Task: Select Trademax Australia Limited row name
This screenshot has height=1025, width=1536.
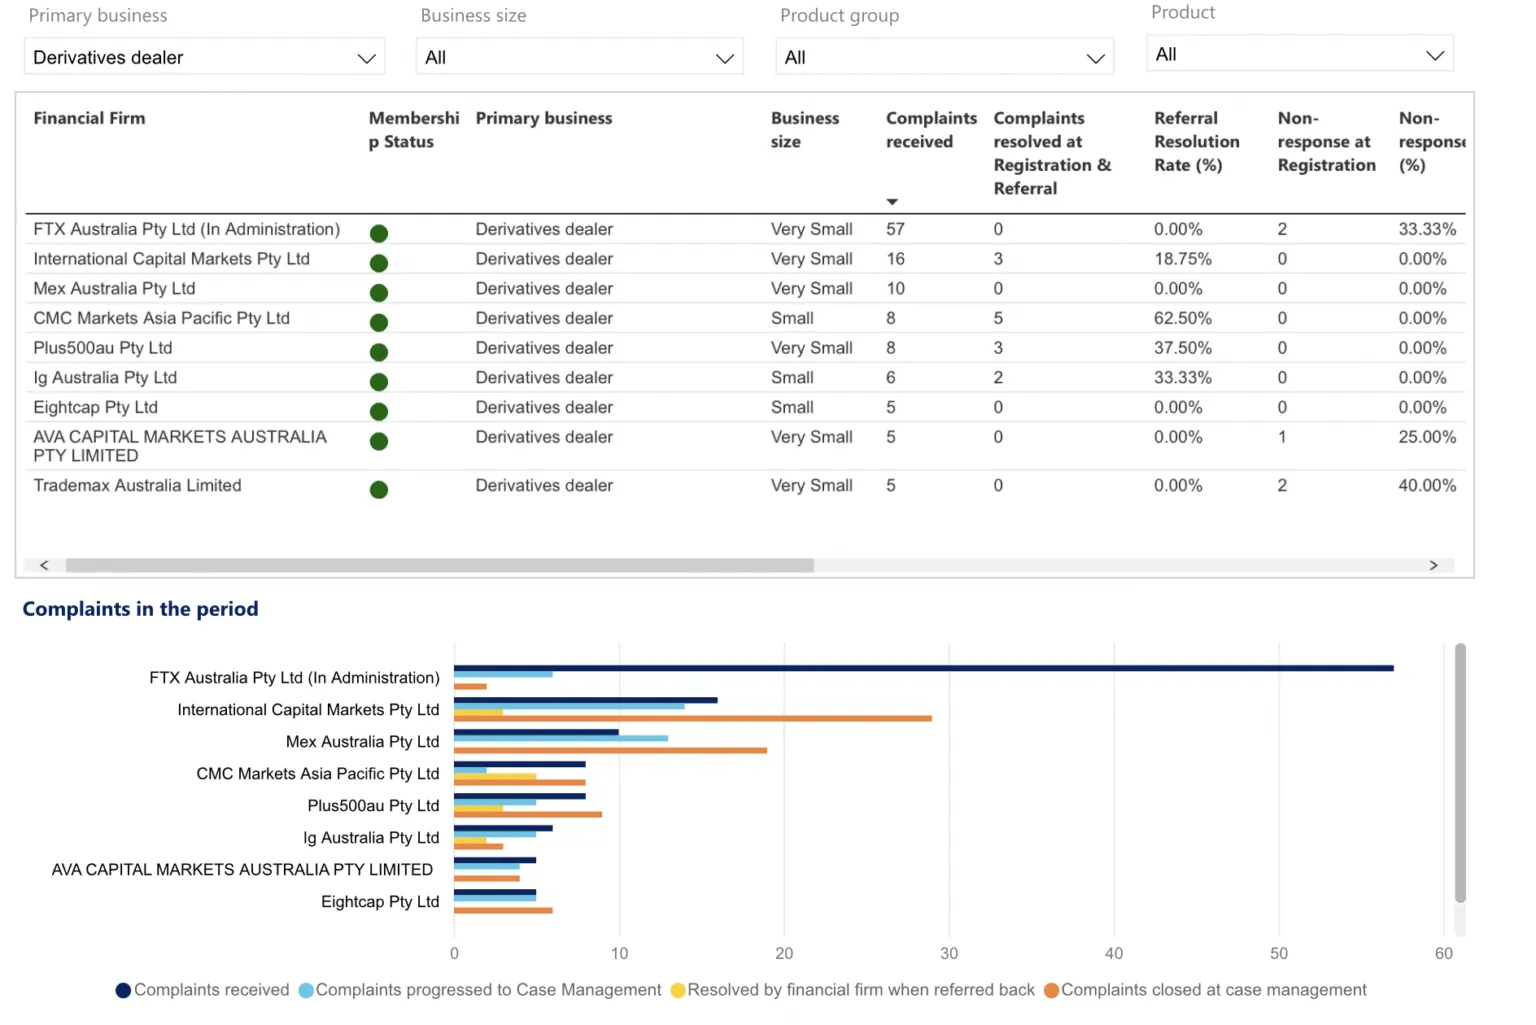Action: (137, 485)
